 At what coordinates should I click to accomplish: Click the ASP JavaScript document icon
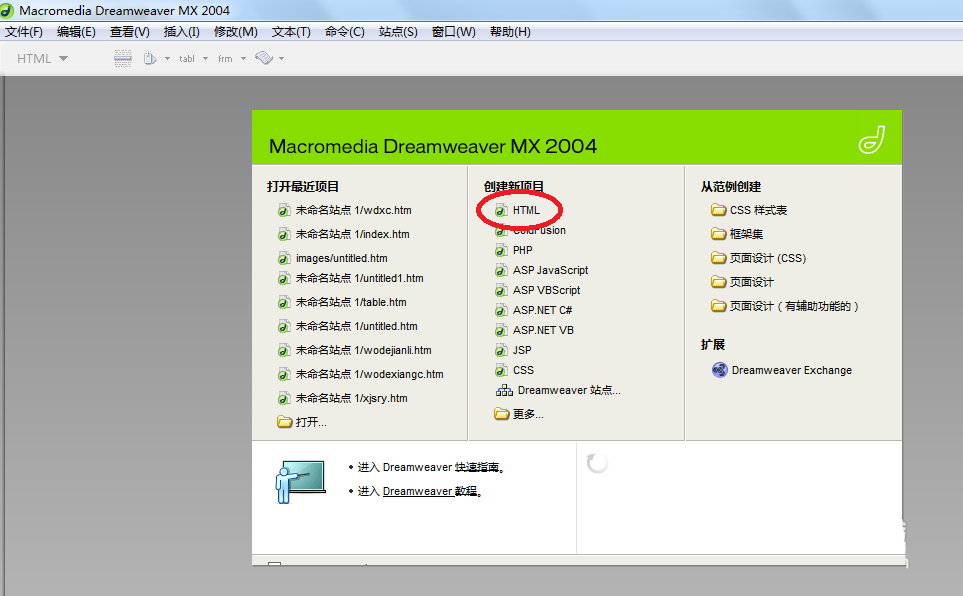502,271
